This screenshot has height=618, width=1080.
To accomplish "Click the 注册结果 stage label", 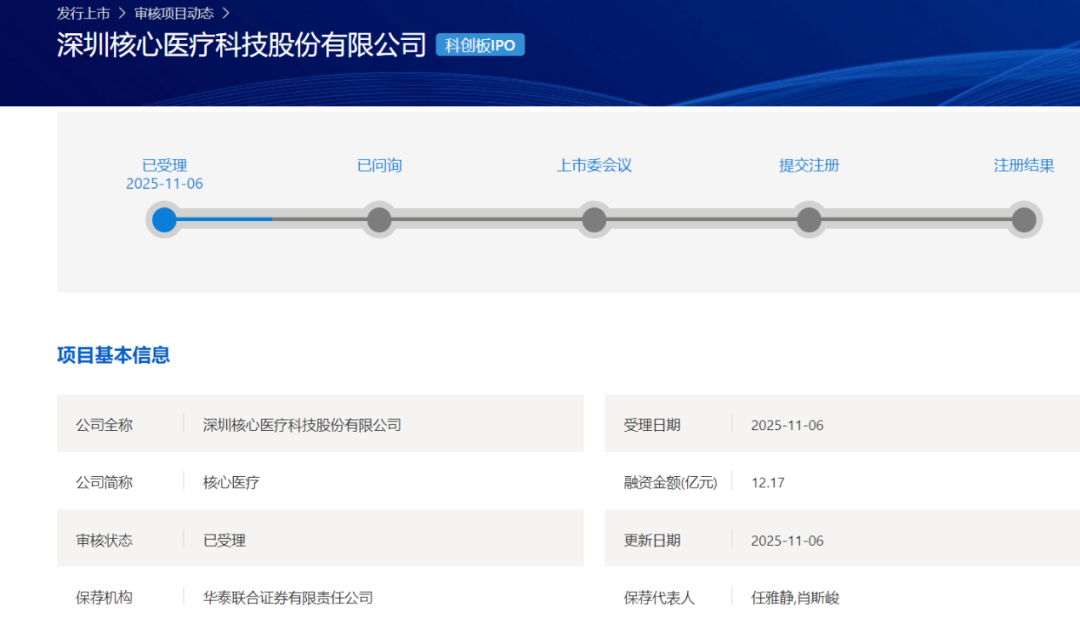I will (x=1023, y=165).
